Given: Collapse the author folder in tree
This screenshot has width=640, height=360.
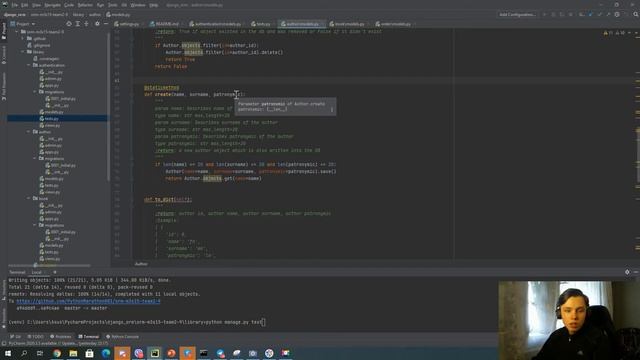Looking at the screenshot, I should (29, 132).
